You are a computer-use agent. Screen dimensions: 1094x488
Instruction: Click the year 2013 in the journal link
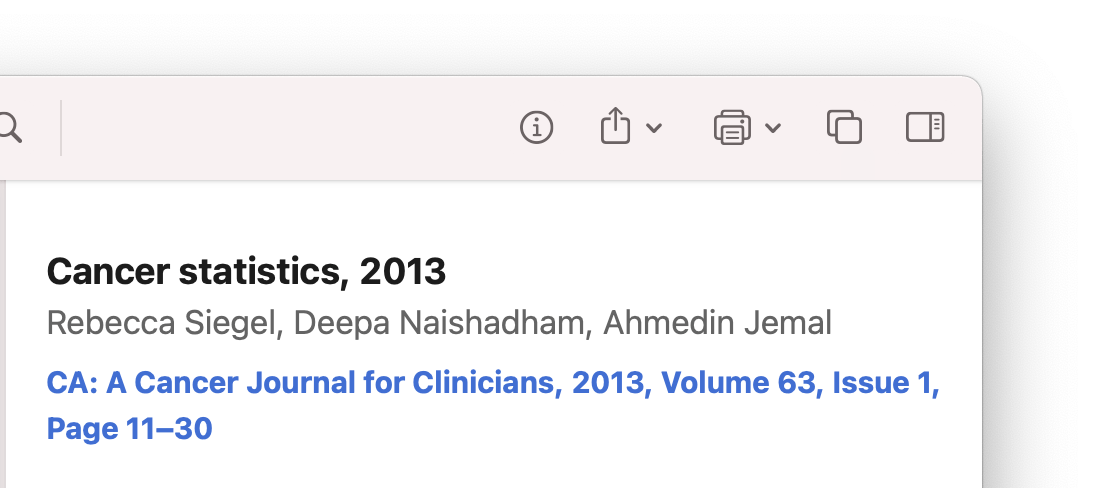[x=608, y=383]
